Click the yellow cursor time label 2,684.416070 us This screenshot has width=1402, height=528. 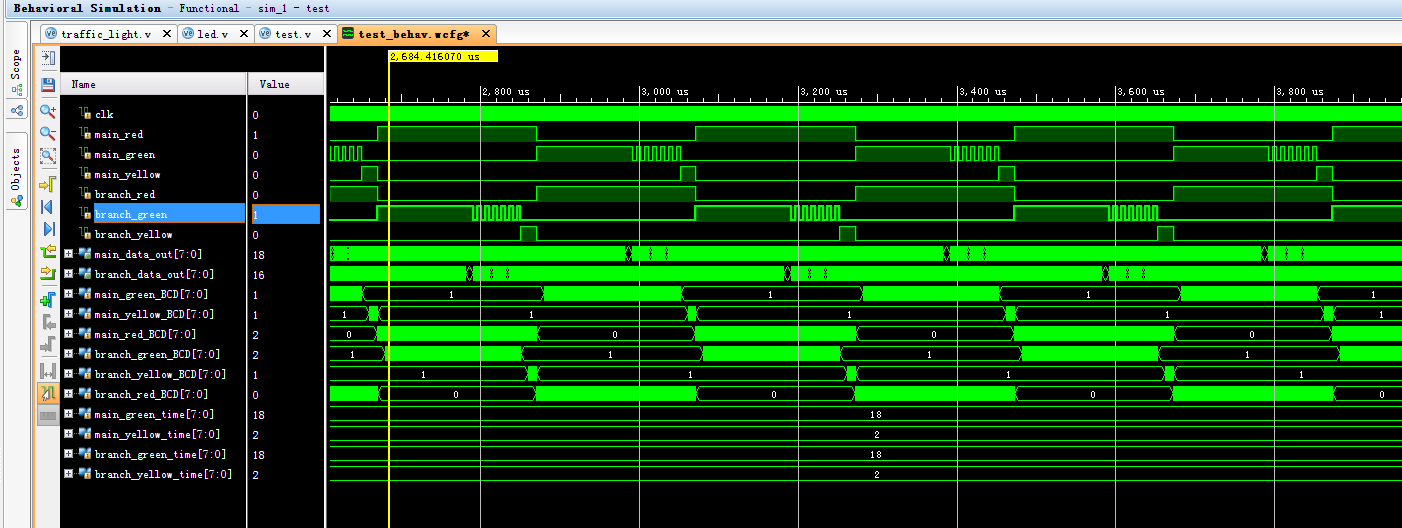tap(443, 57)
